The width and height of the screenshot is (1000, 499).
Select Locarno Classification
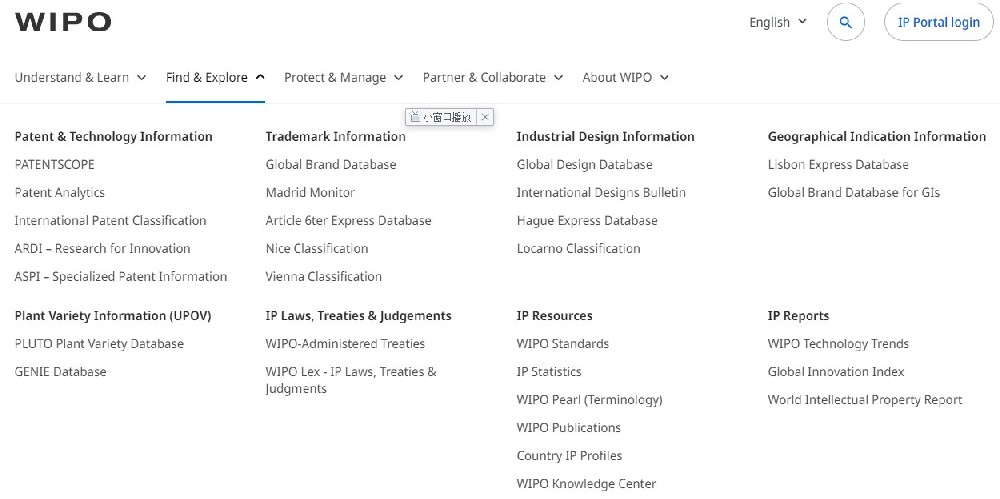click(578, 249)
